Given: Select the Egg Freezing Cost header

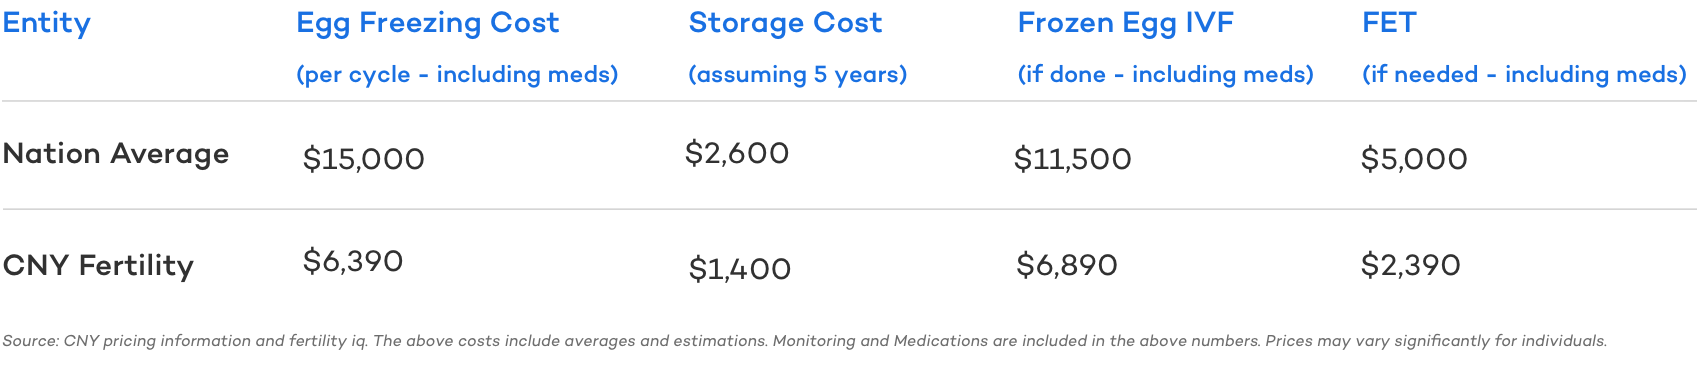Looking at the screenshot, I should pos(427,23).
